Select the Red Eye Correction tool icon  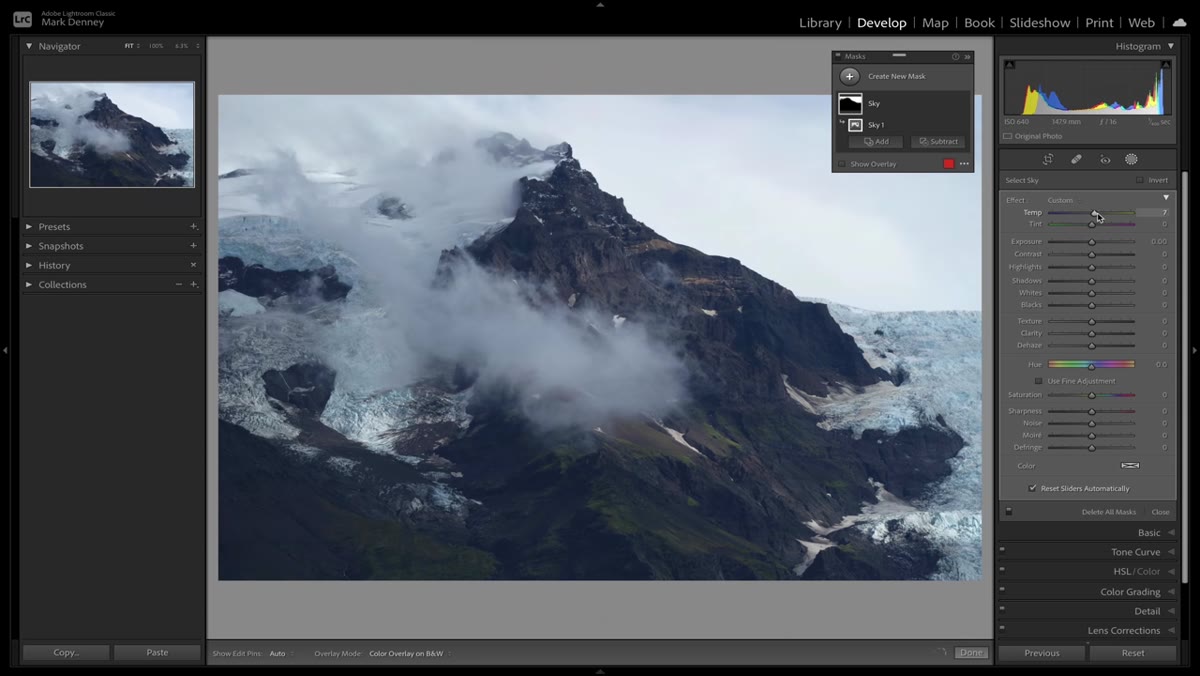1105,159
